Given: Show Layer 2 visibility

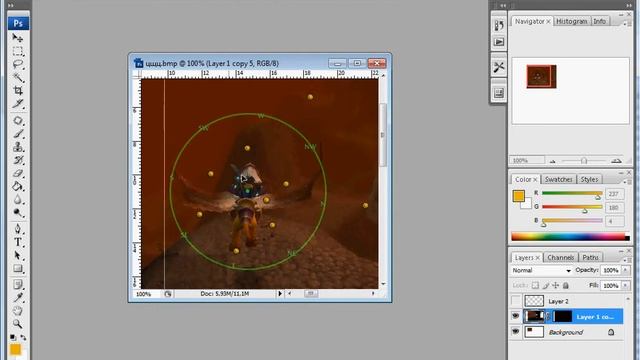Looking at the screenshot, I should coord(516,301).
